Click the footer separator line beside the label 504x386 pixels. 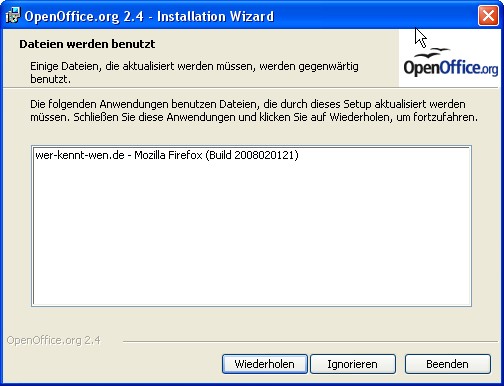(x=310, y=341)
